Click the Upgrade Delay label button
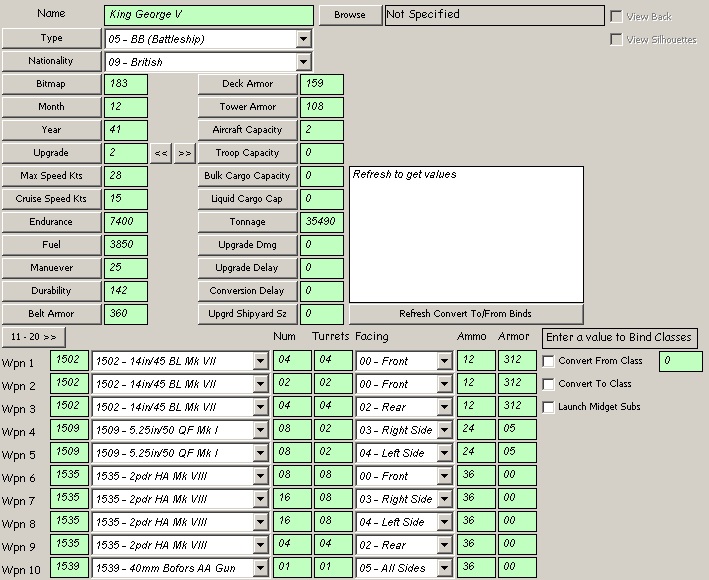The width and height of the screenshot is (709, 580). [248, 268]
